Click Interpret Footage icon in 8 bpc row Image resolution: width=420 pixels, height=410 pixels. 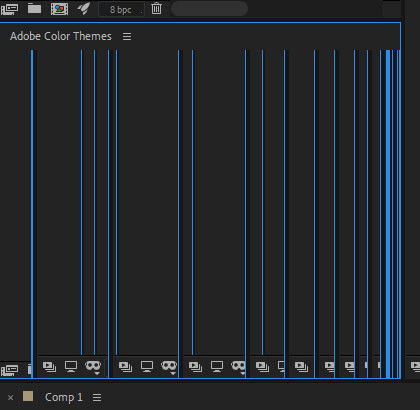pyautogui.click(x=9, y=9)
